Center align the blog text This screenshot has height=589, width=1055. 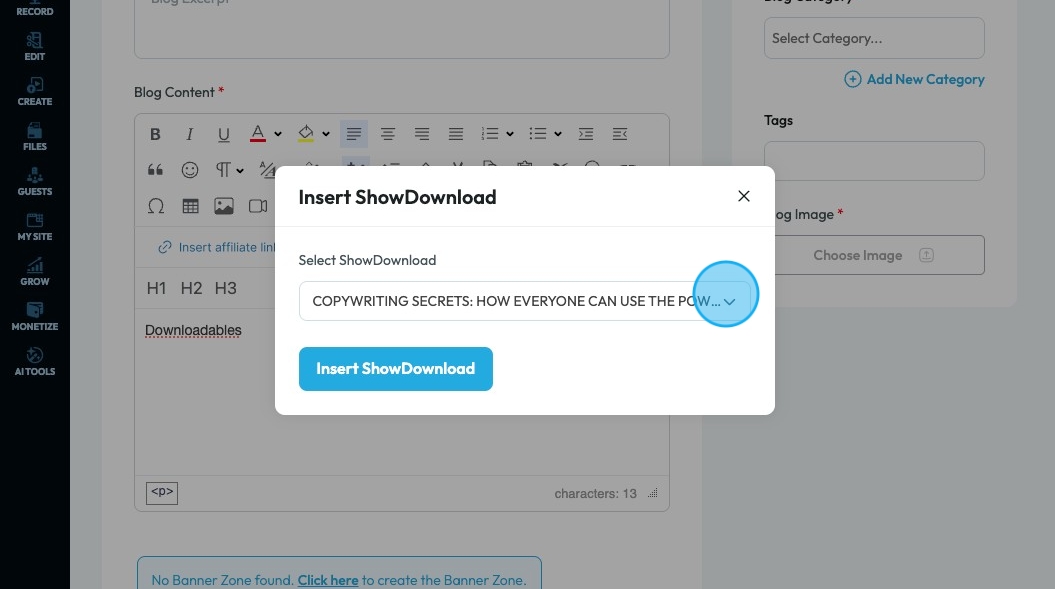388,134
